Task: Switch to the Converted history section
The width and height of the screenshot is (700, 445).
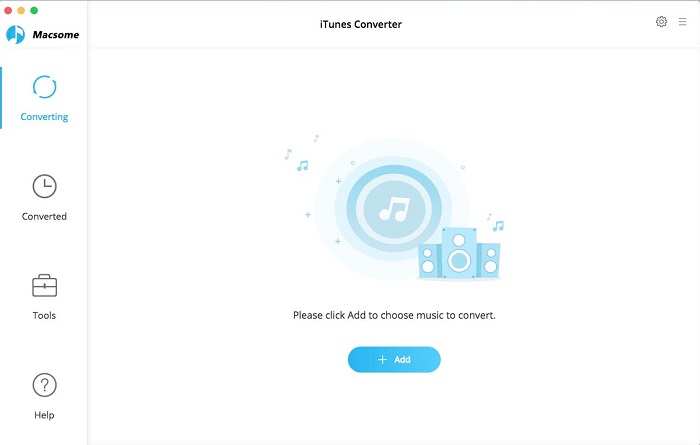Action: [44, 198]
